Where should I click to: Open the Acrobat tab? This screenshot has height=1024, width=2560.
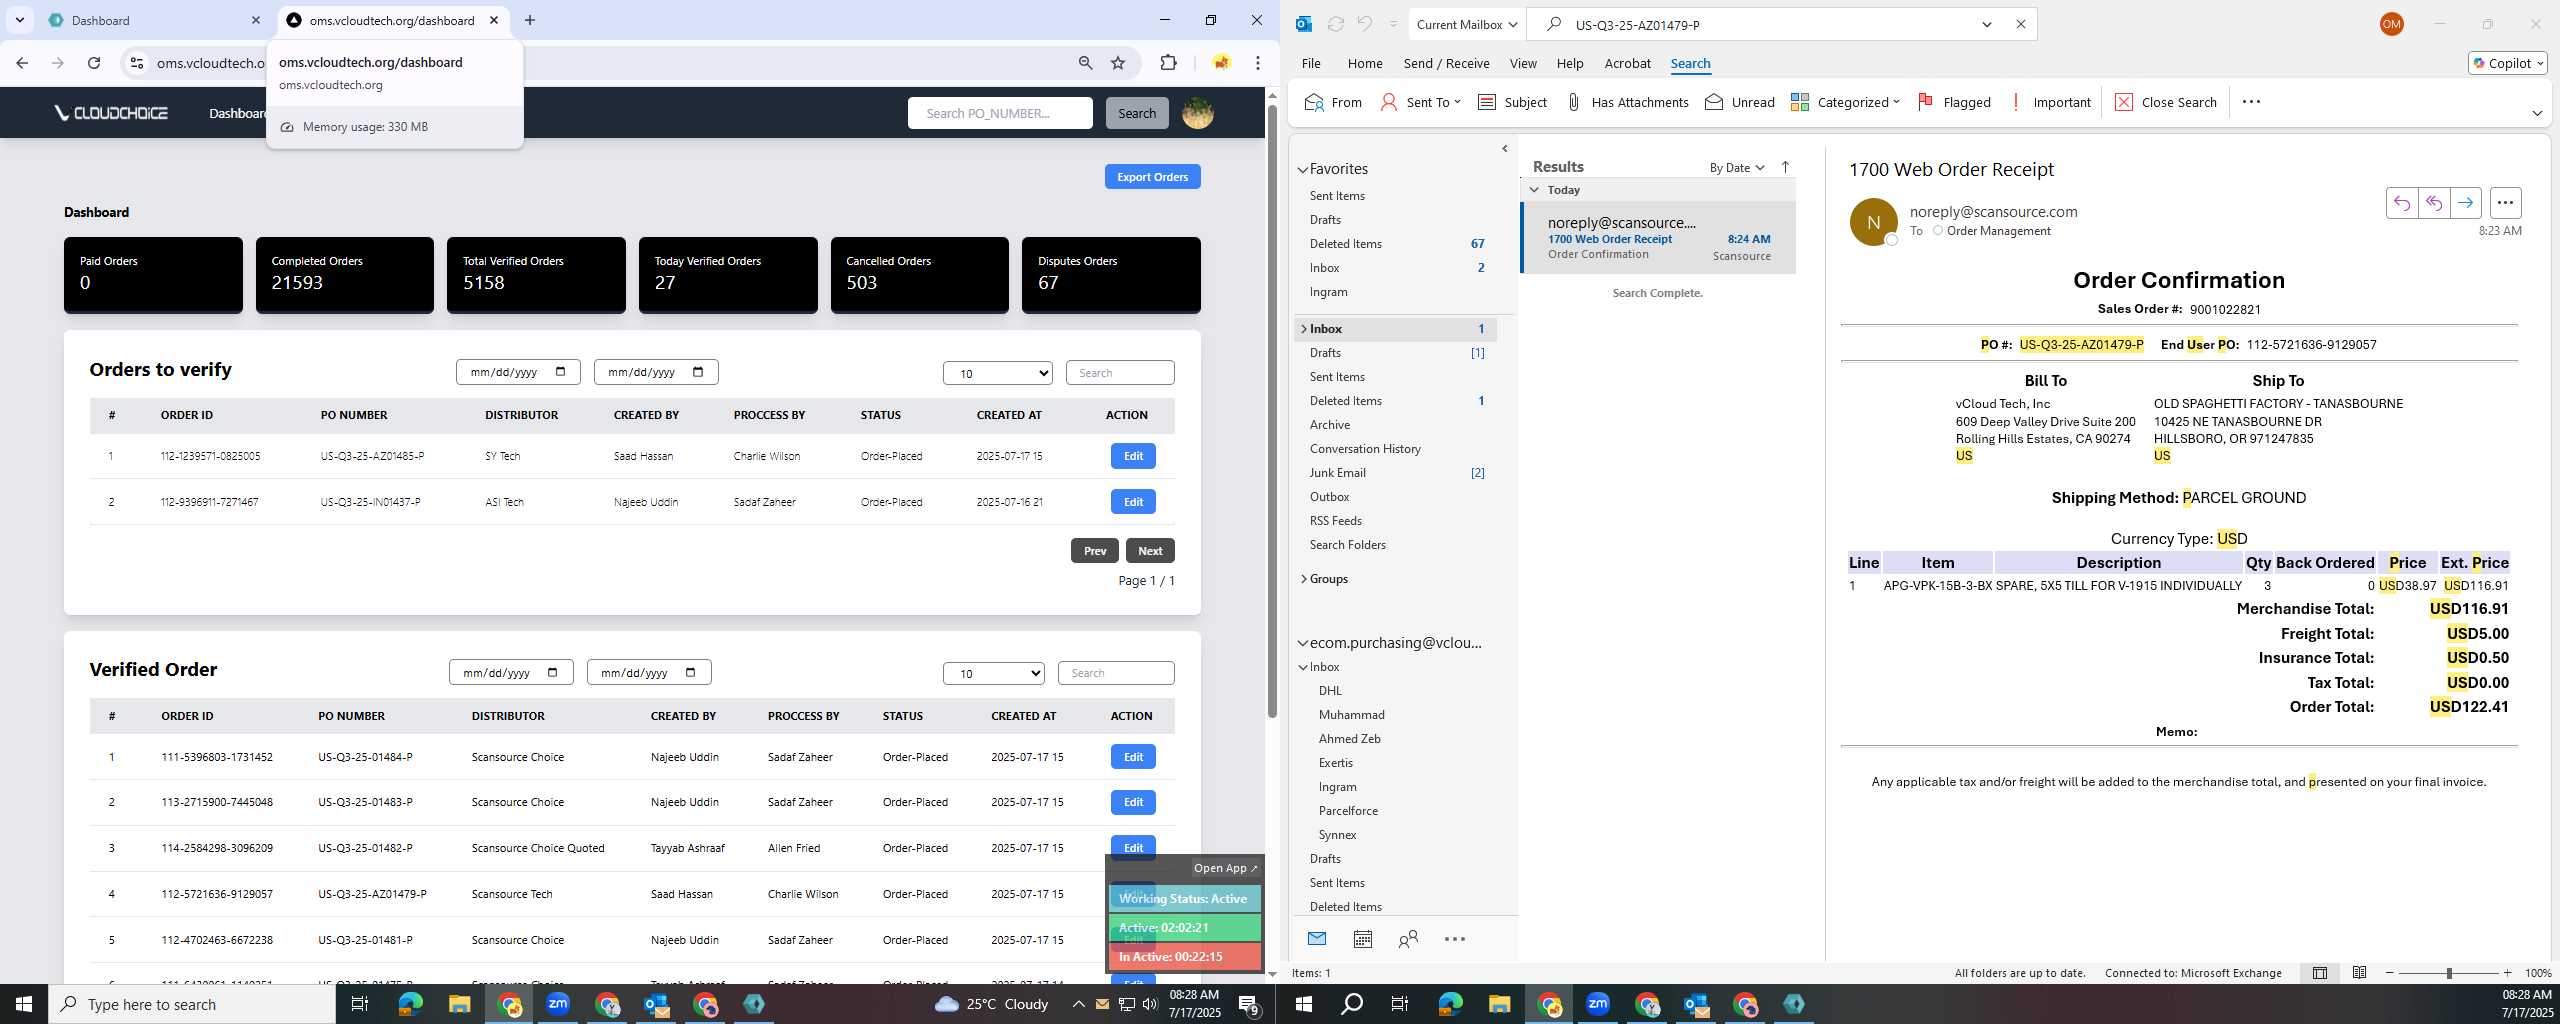tap(1627, 63)
